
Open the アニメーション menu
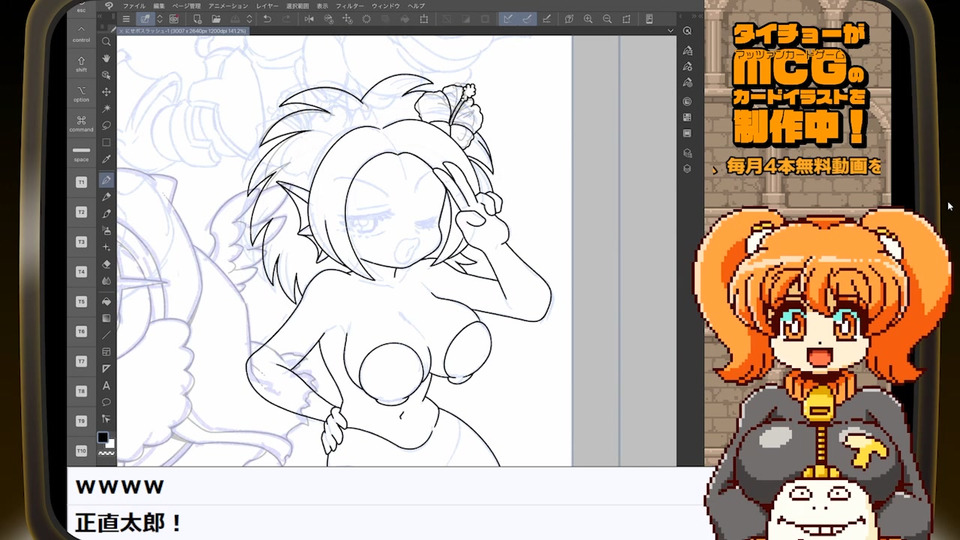tap(228, 6)
